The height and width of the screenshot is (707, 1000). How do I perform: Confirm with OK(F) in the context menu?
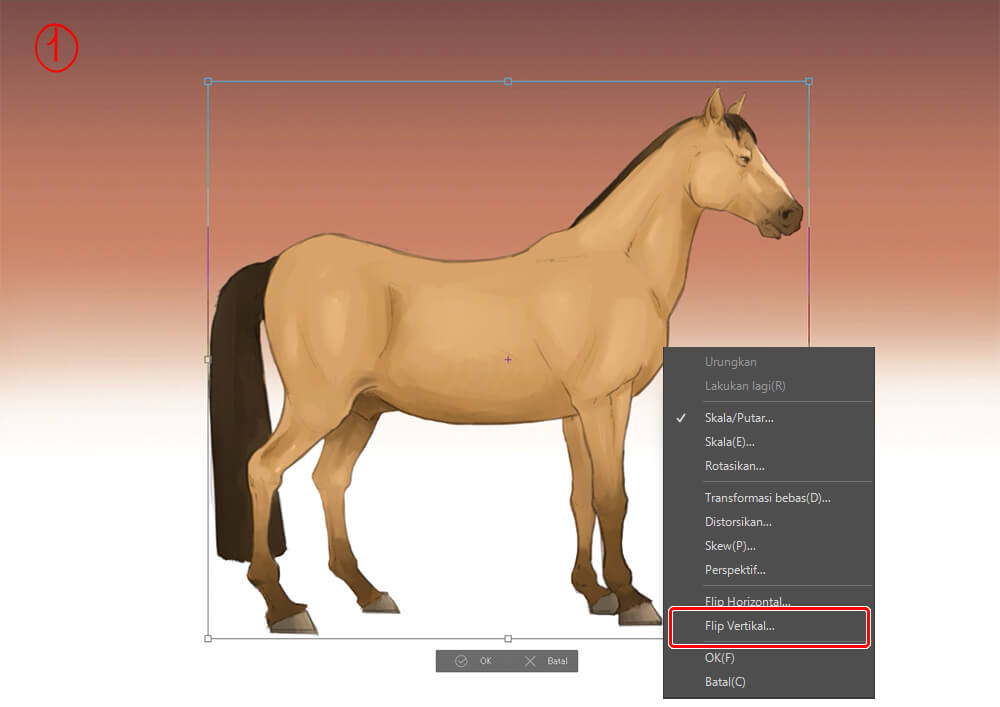(720, 658)
